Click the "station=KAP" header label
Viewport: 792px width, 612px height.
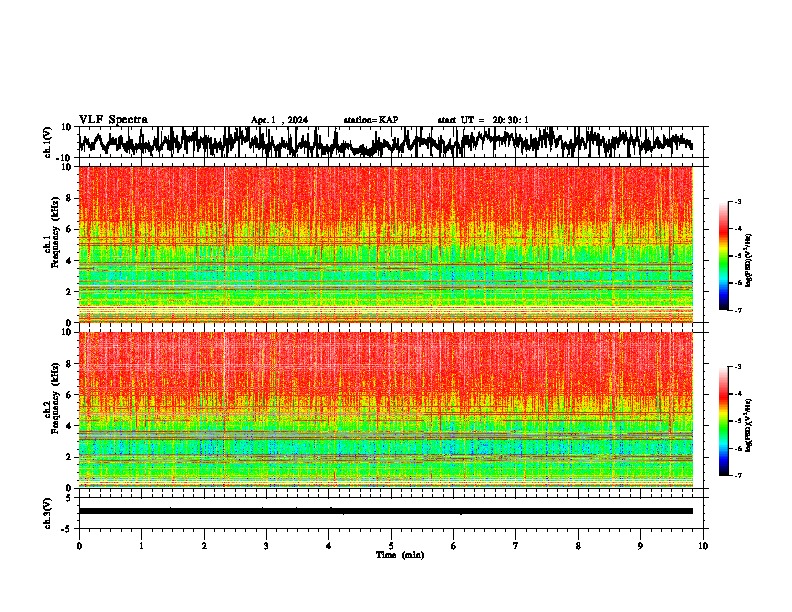(x=371, y=120)
